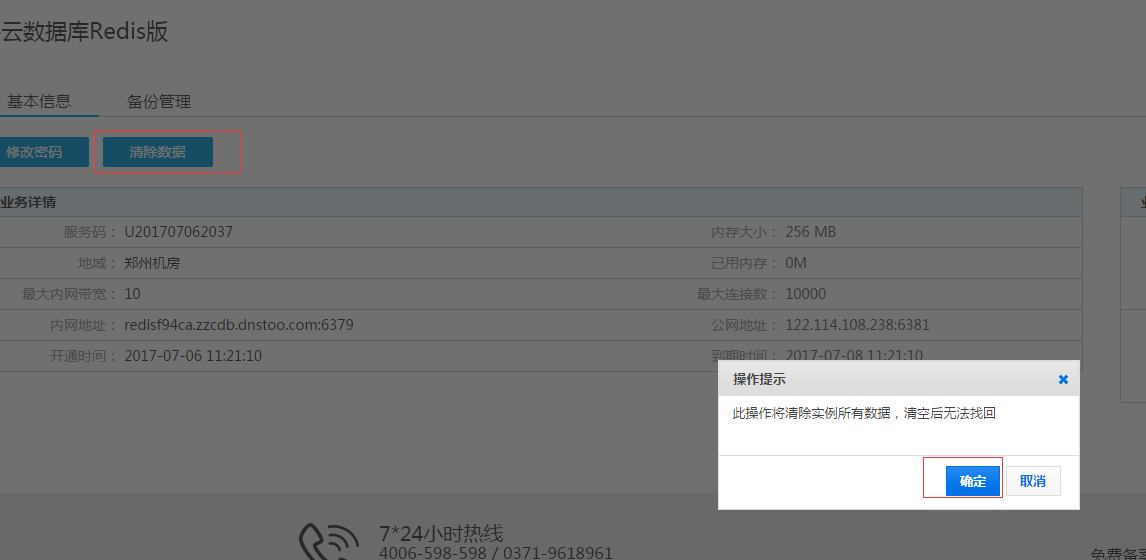Image resolution: width=1146 pixels, height=560 pixels.
Task: Click the public address 122.114.108.238:6381
Action: (x=857, y=325)
